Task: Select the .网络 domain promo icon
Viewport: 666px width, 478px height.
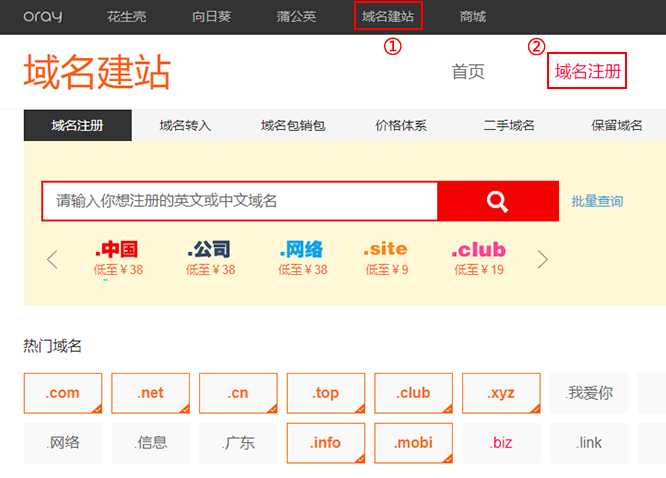Action: tap(301, 250)
